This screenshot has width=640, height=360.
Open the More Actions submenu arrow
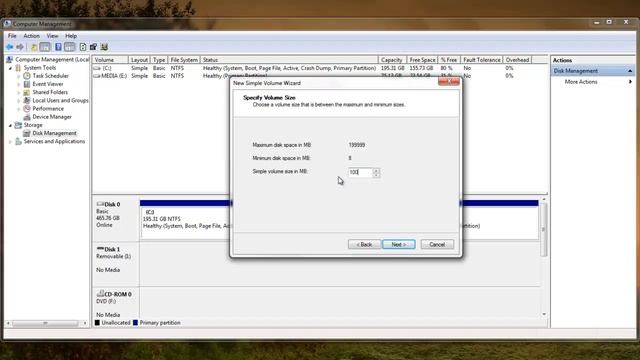(630, 82)
